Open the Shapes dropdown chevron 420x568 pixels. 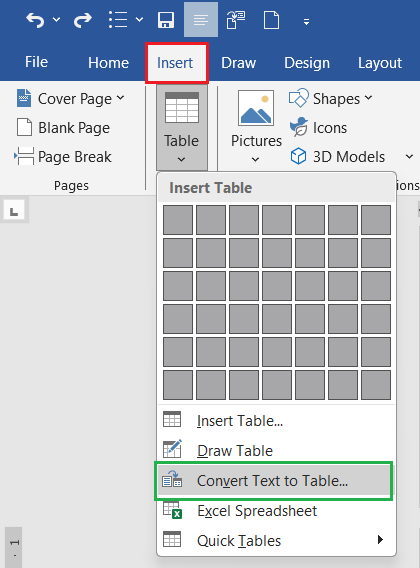368,98
